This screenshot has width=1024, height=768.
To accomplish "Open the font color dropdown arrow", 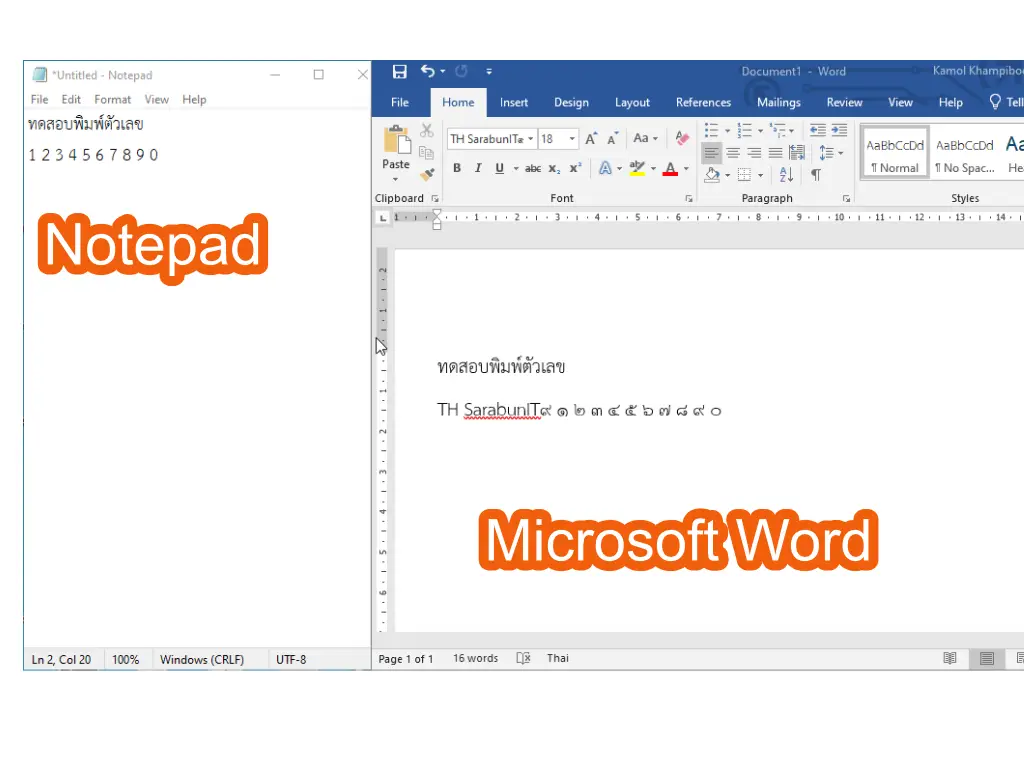I will (686, 169).
